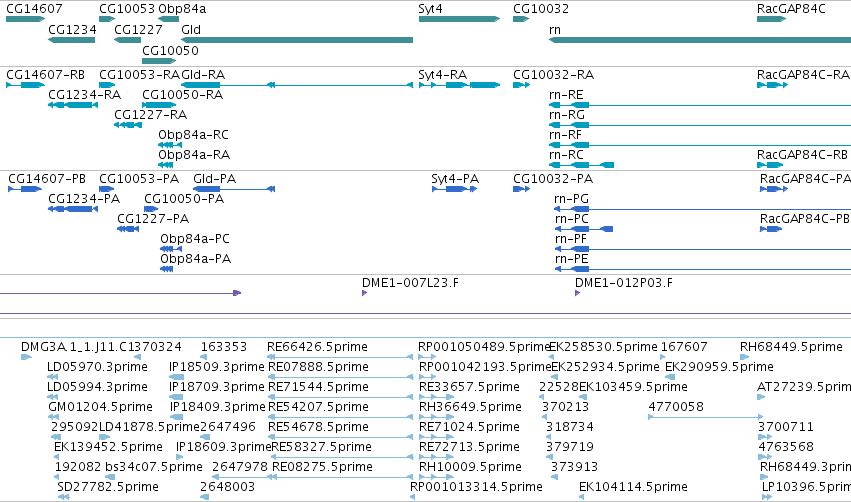Screen dimensions: 851x502
Task: Click EST label EK290959.5prime
Action: tap(719, 367)
